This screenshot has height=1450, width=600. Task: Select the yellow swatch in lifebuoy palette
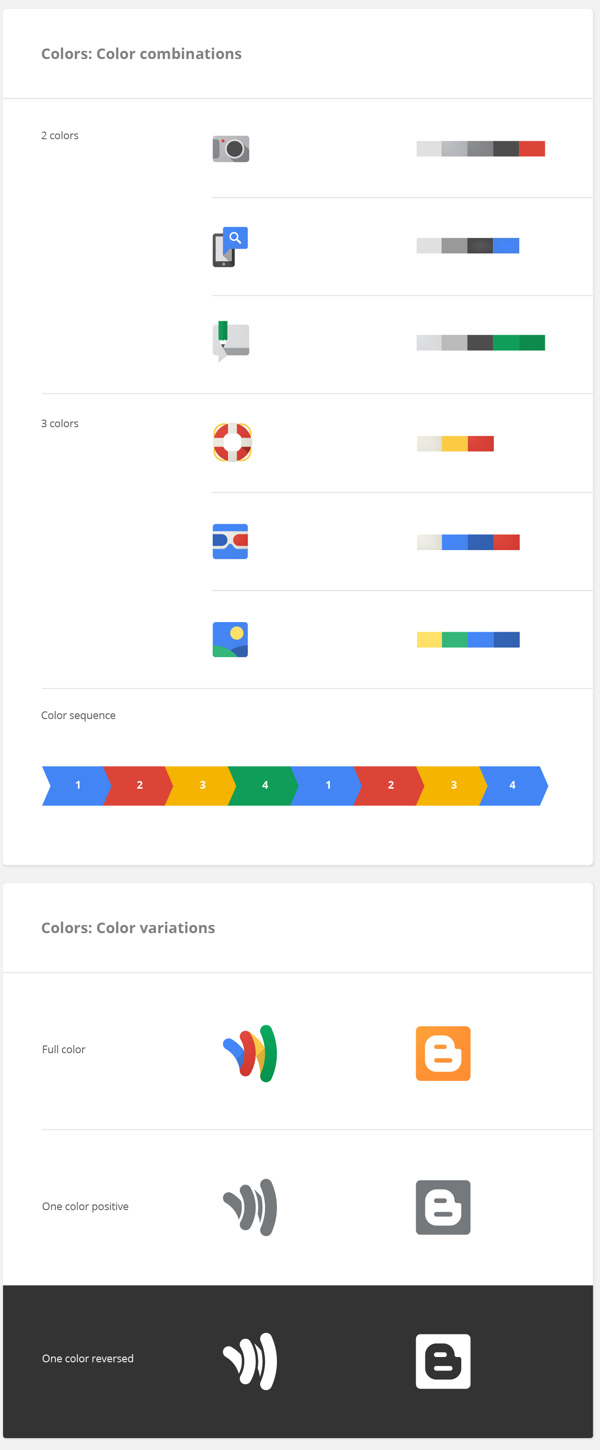click(x=455, y=443)
